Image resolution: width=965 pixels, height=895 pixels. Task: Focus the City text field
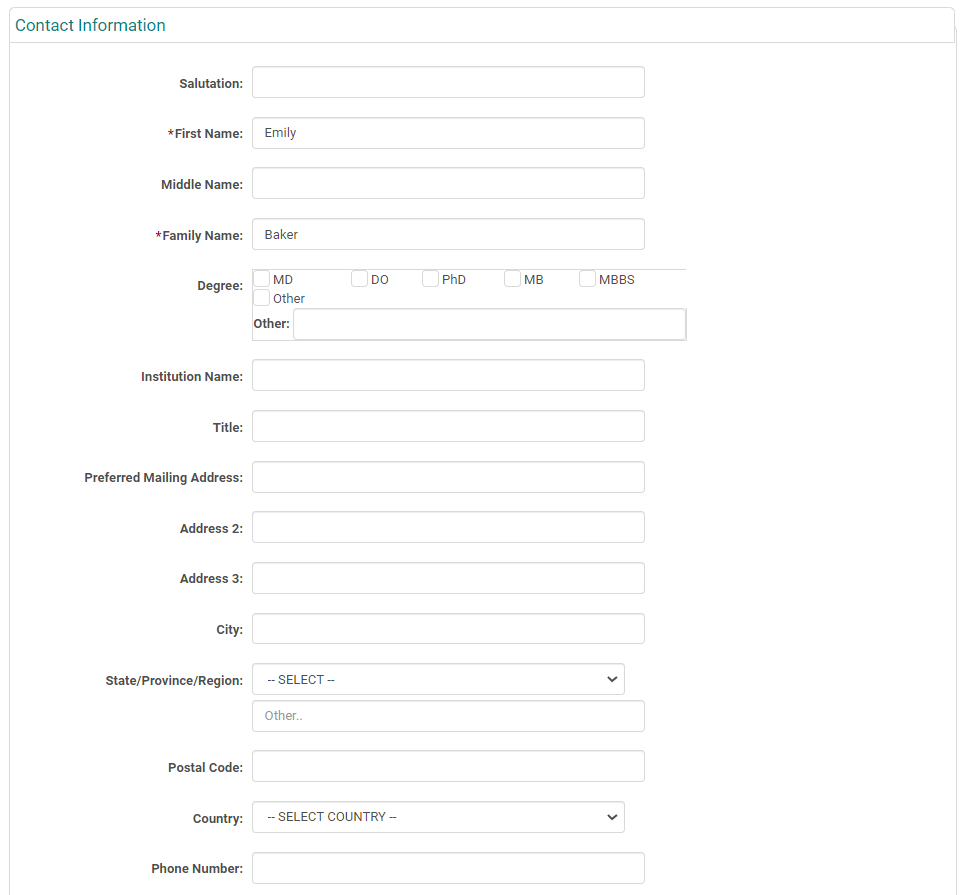tap(448, 629)
